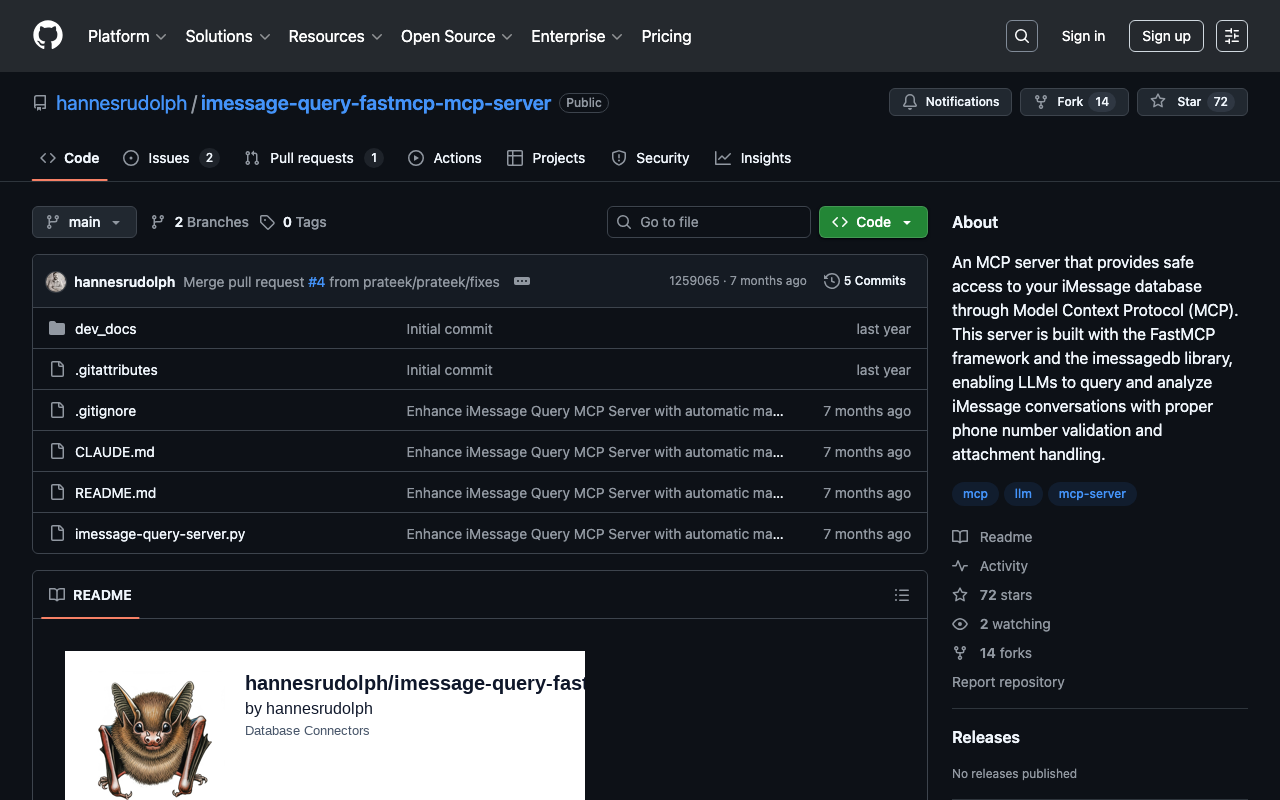Open the green Code dropdown

click(x=872, y=222)
